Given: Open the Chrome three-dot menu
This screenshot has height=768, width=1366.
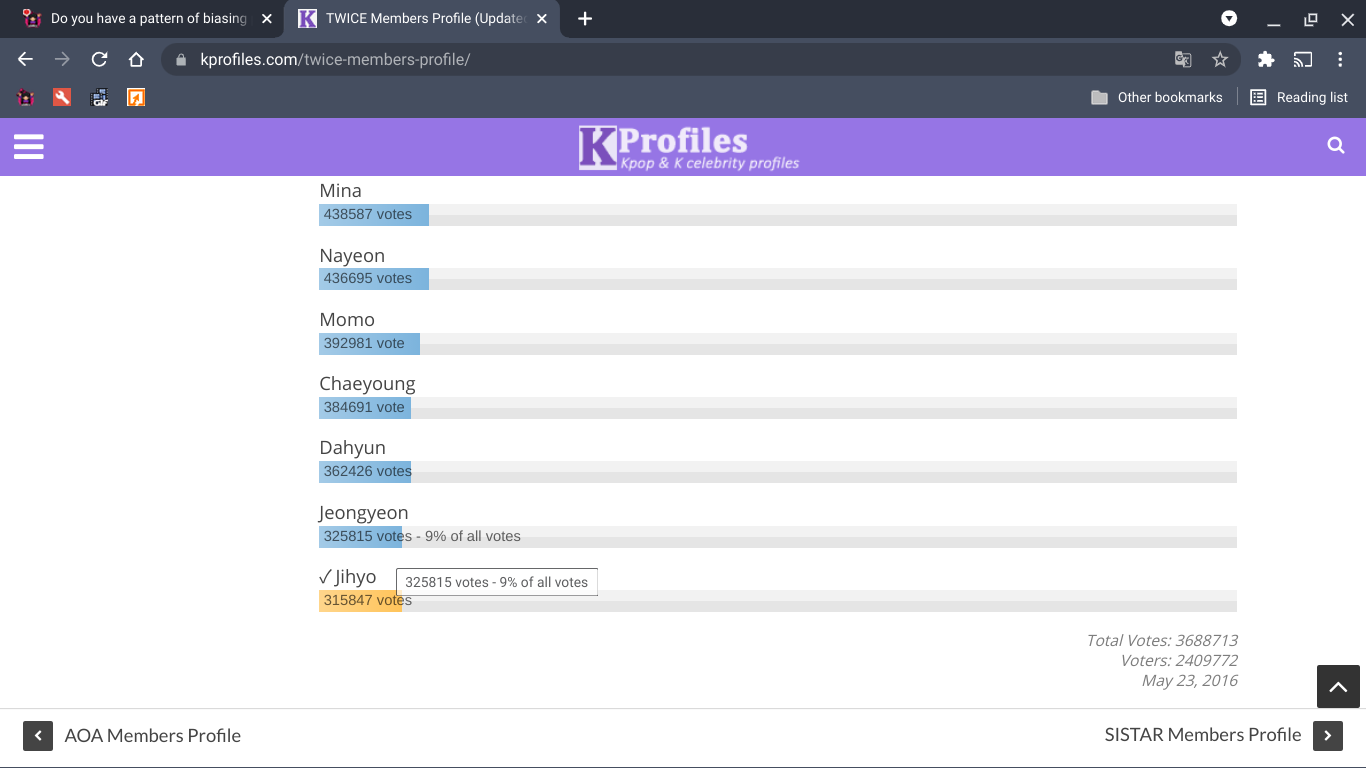Looking at the screenshot, I should [1340, 59].
